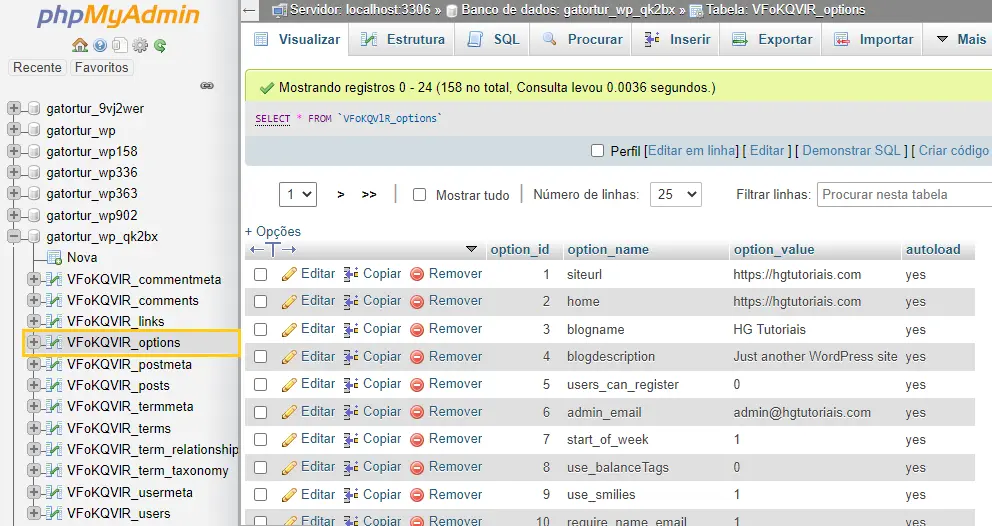992x526 pixels.
Task: Enable the Perfil checkbox
Action: tap(597, 151)
